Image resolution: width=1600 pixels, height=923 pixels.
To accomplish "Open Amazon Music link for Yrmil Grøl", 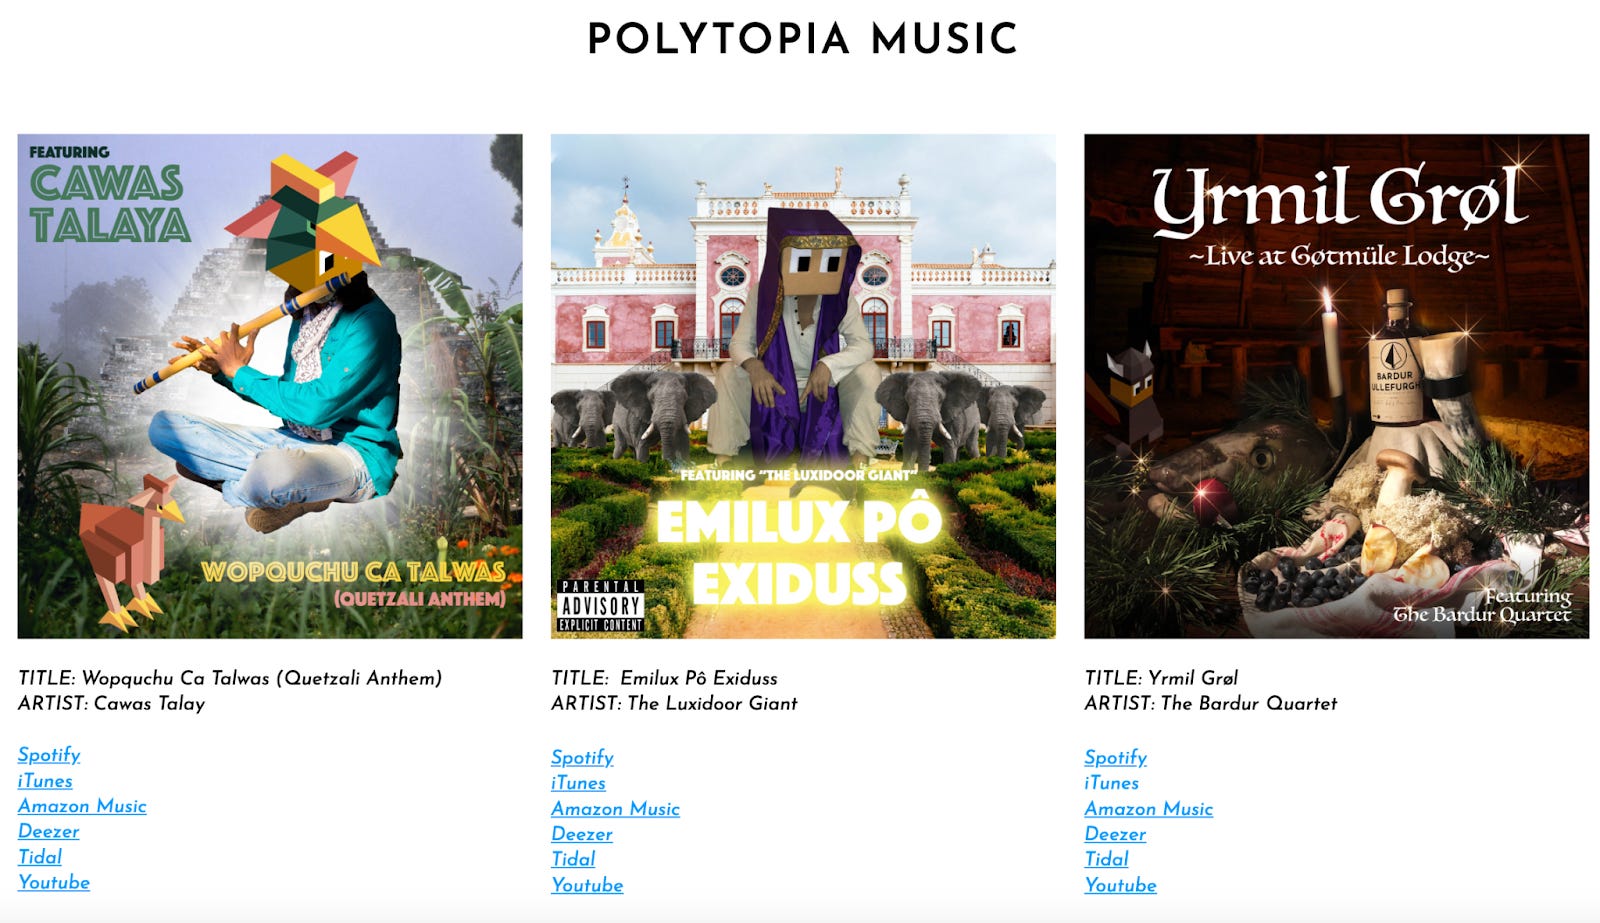I will (1149, 808).
